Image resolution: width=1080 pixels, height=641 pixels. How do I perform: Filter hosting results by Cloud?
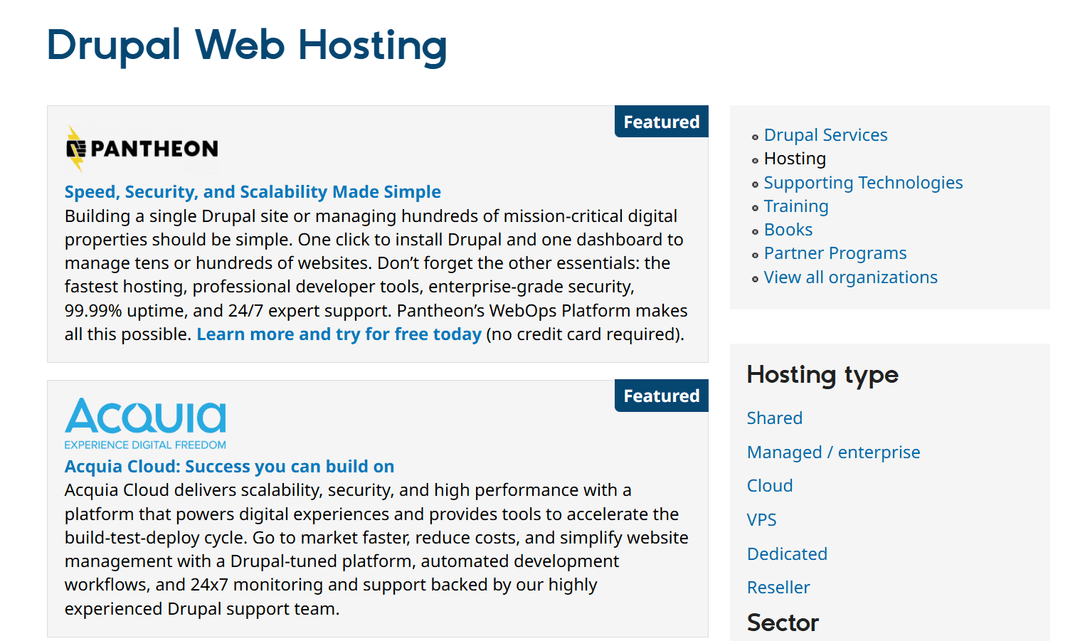tap(769, 486)
